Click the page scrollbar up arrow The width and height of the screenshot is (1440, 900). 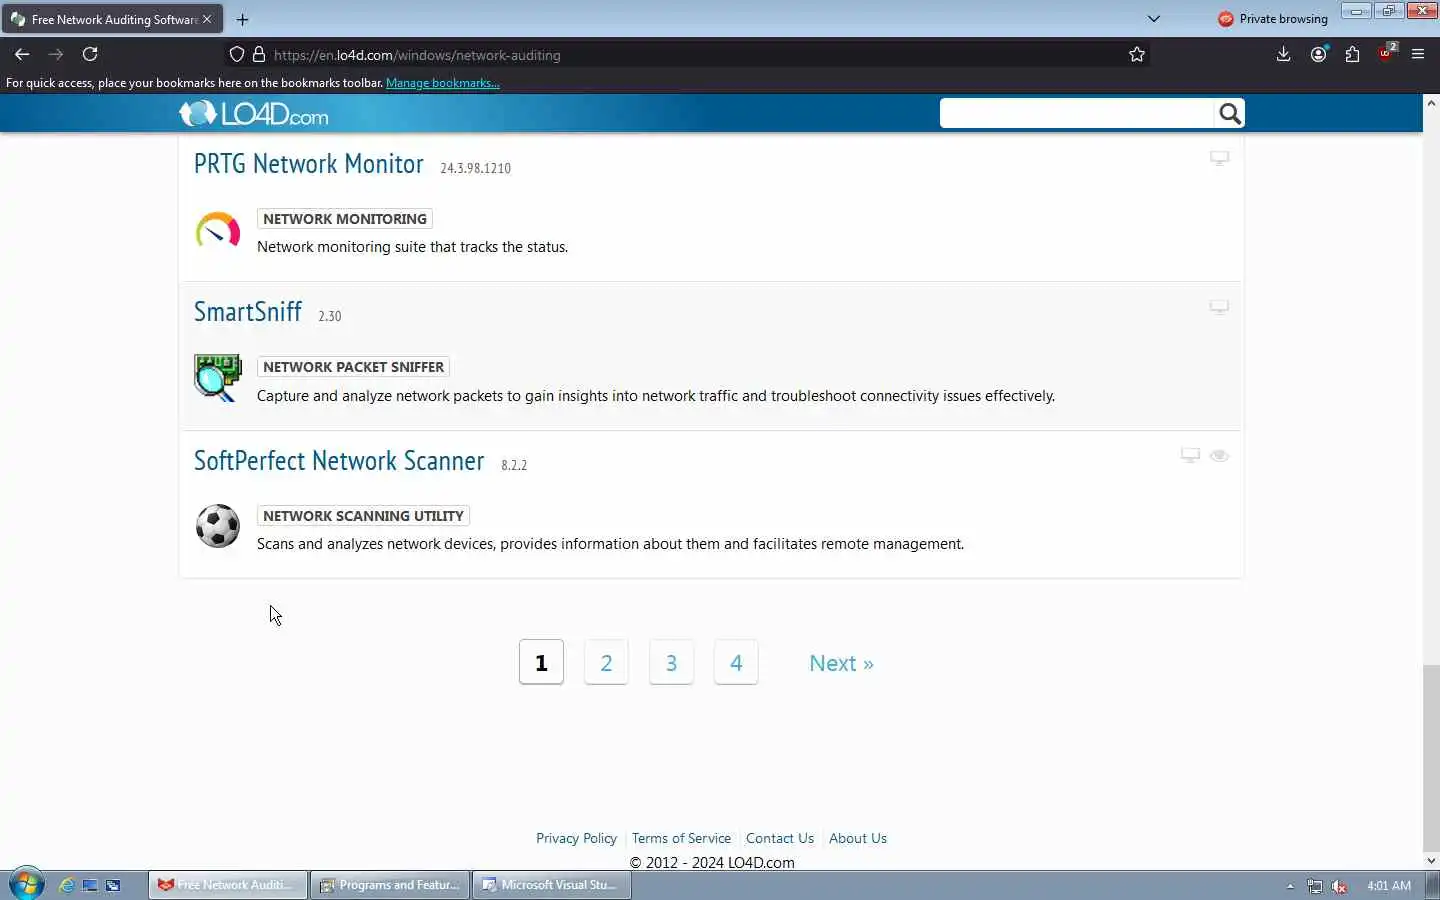click(1431, 102)
